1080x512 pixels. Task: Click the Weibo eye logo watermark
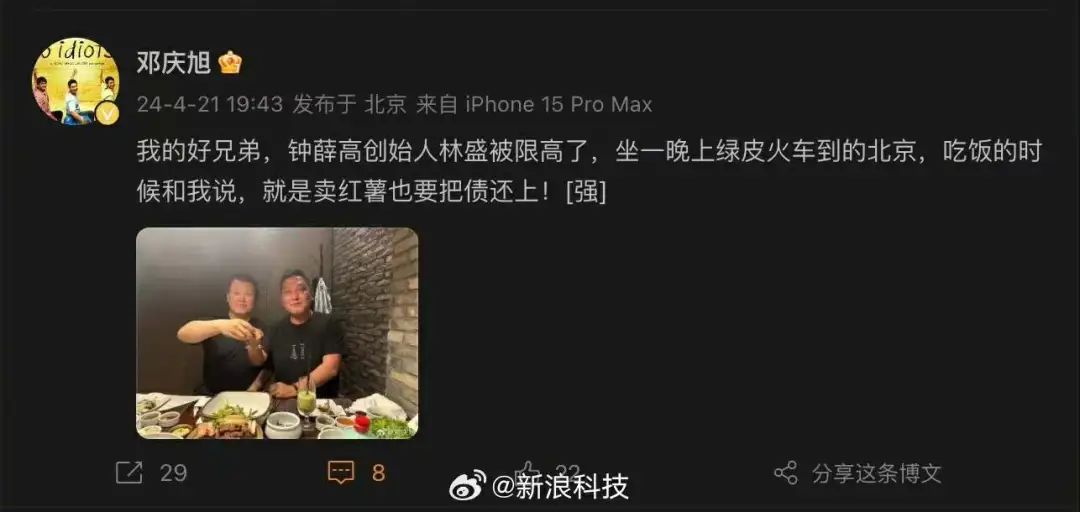pyautogui.click(x=468, y=486)
